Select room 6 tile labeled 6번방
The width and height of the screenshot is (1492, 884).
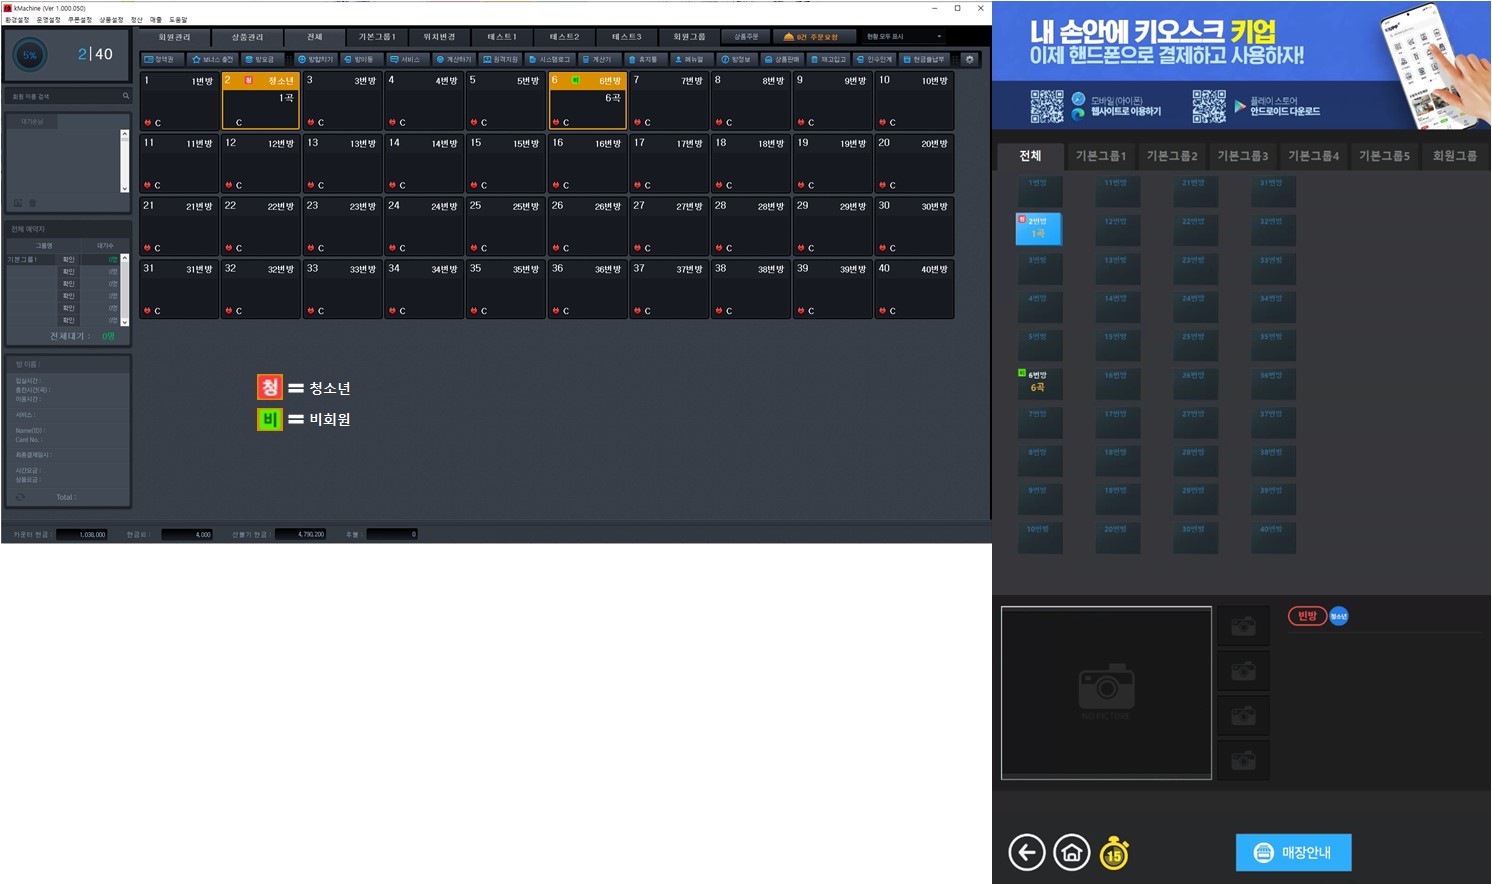[x=588, y=101]
